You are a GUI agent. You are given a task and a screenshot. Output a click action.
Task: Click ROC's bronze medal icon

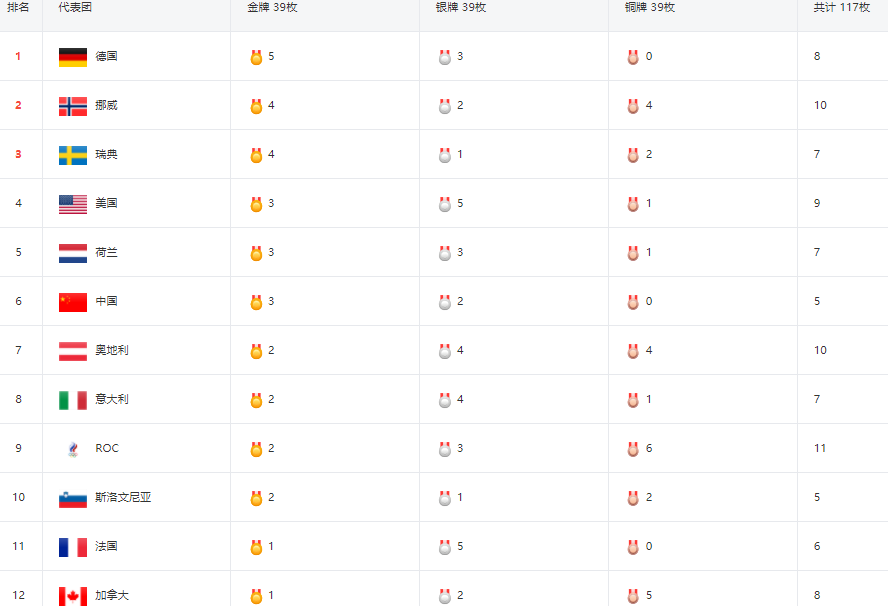tap(633, 449)
